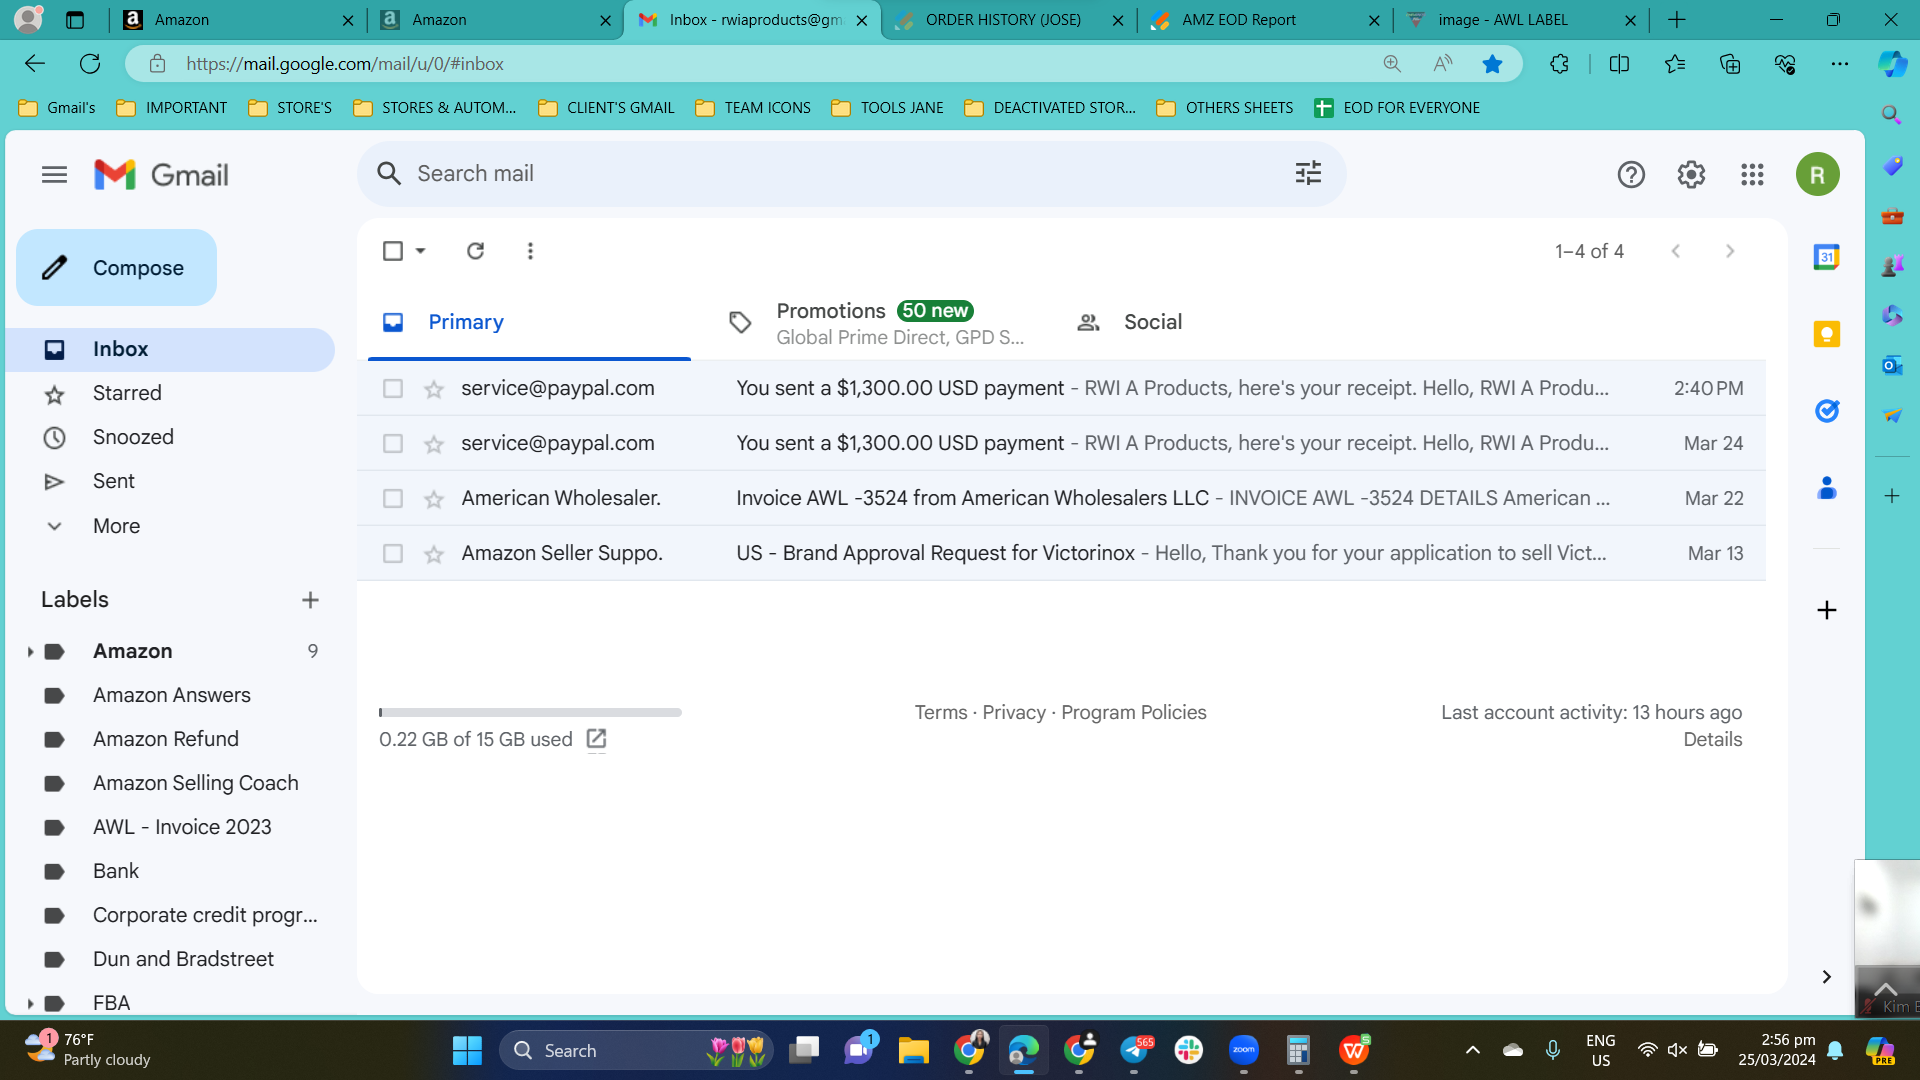Viewport: 1920px width, 1080px height.
Task: Open Slack from the Windows taskbar
Action: (x=1189, y=1050)
